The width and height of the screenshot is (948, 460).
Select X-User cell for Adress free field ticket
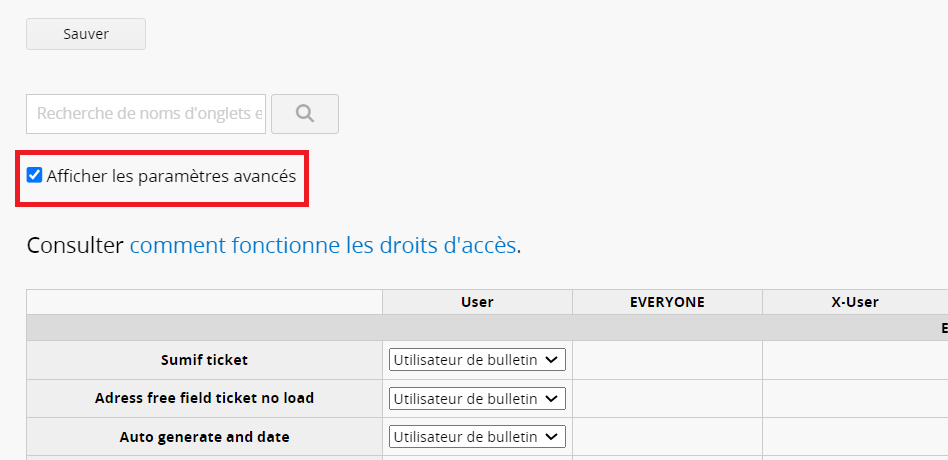pos(855,399)
